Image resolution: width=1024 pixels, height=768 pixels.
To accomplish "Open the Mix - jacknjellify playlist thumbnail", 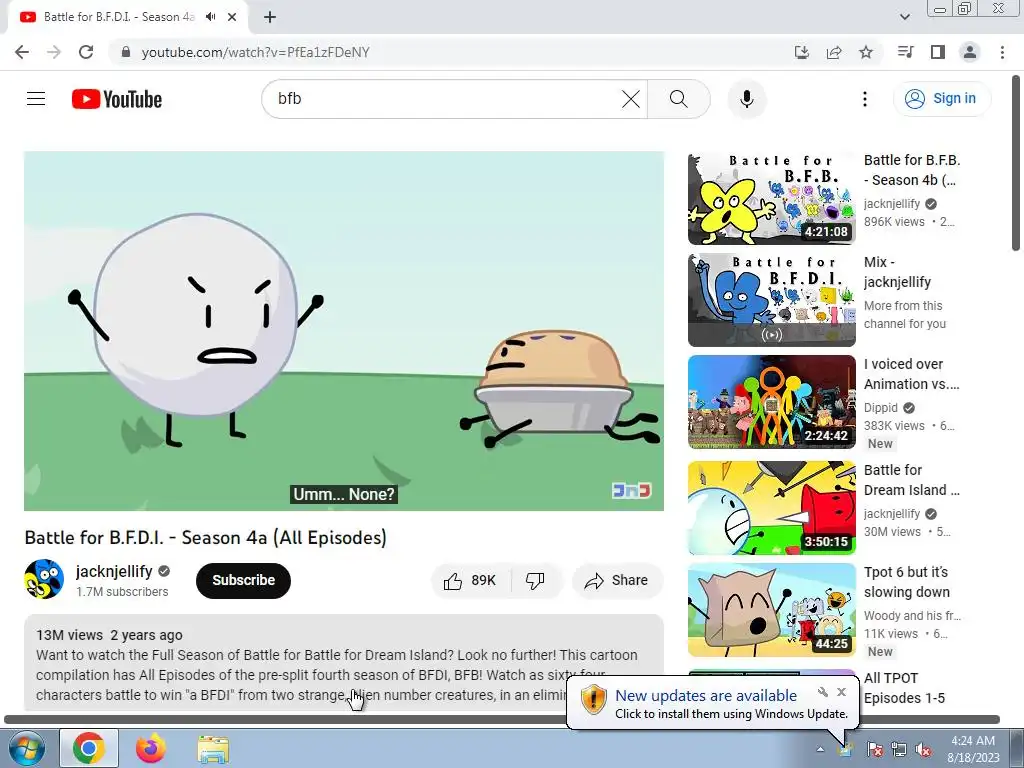I will coord(771,300).
